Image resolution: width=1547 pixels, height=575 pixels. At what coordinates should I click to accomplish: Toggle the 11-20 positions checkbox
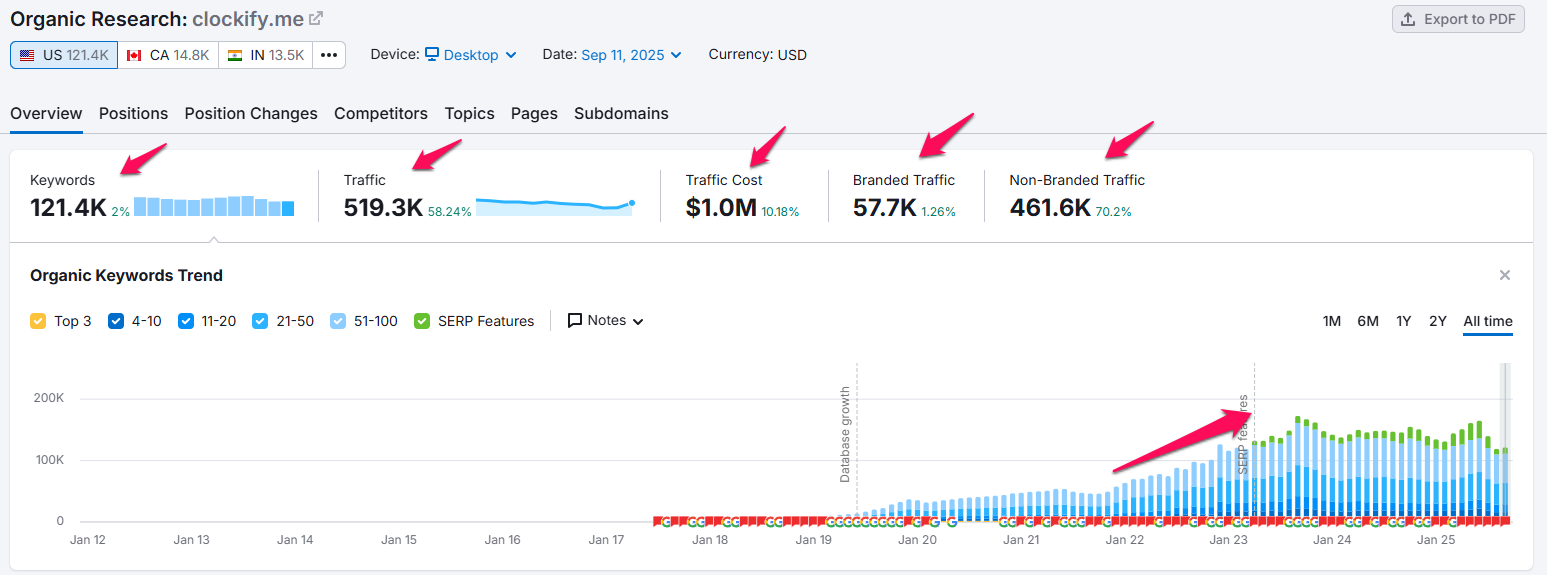point(186,321)
